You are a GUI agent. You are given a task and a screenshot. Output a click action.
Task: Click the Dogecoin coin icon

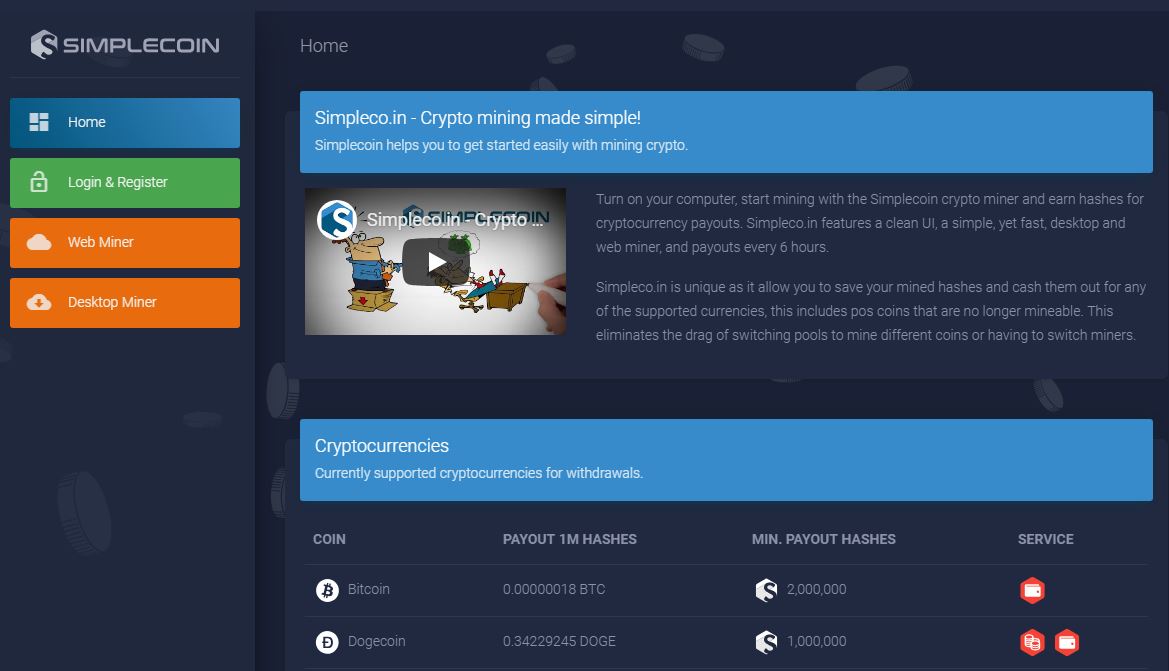pyautogui.click(x=327, y=642)
